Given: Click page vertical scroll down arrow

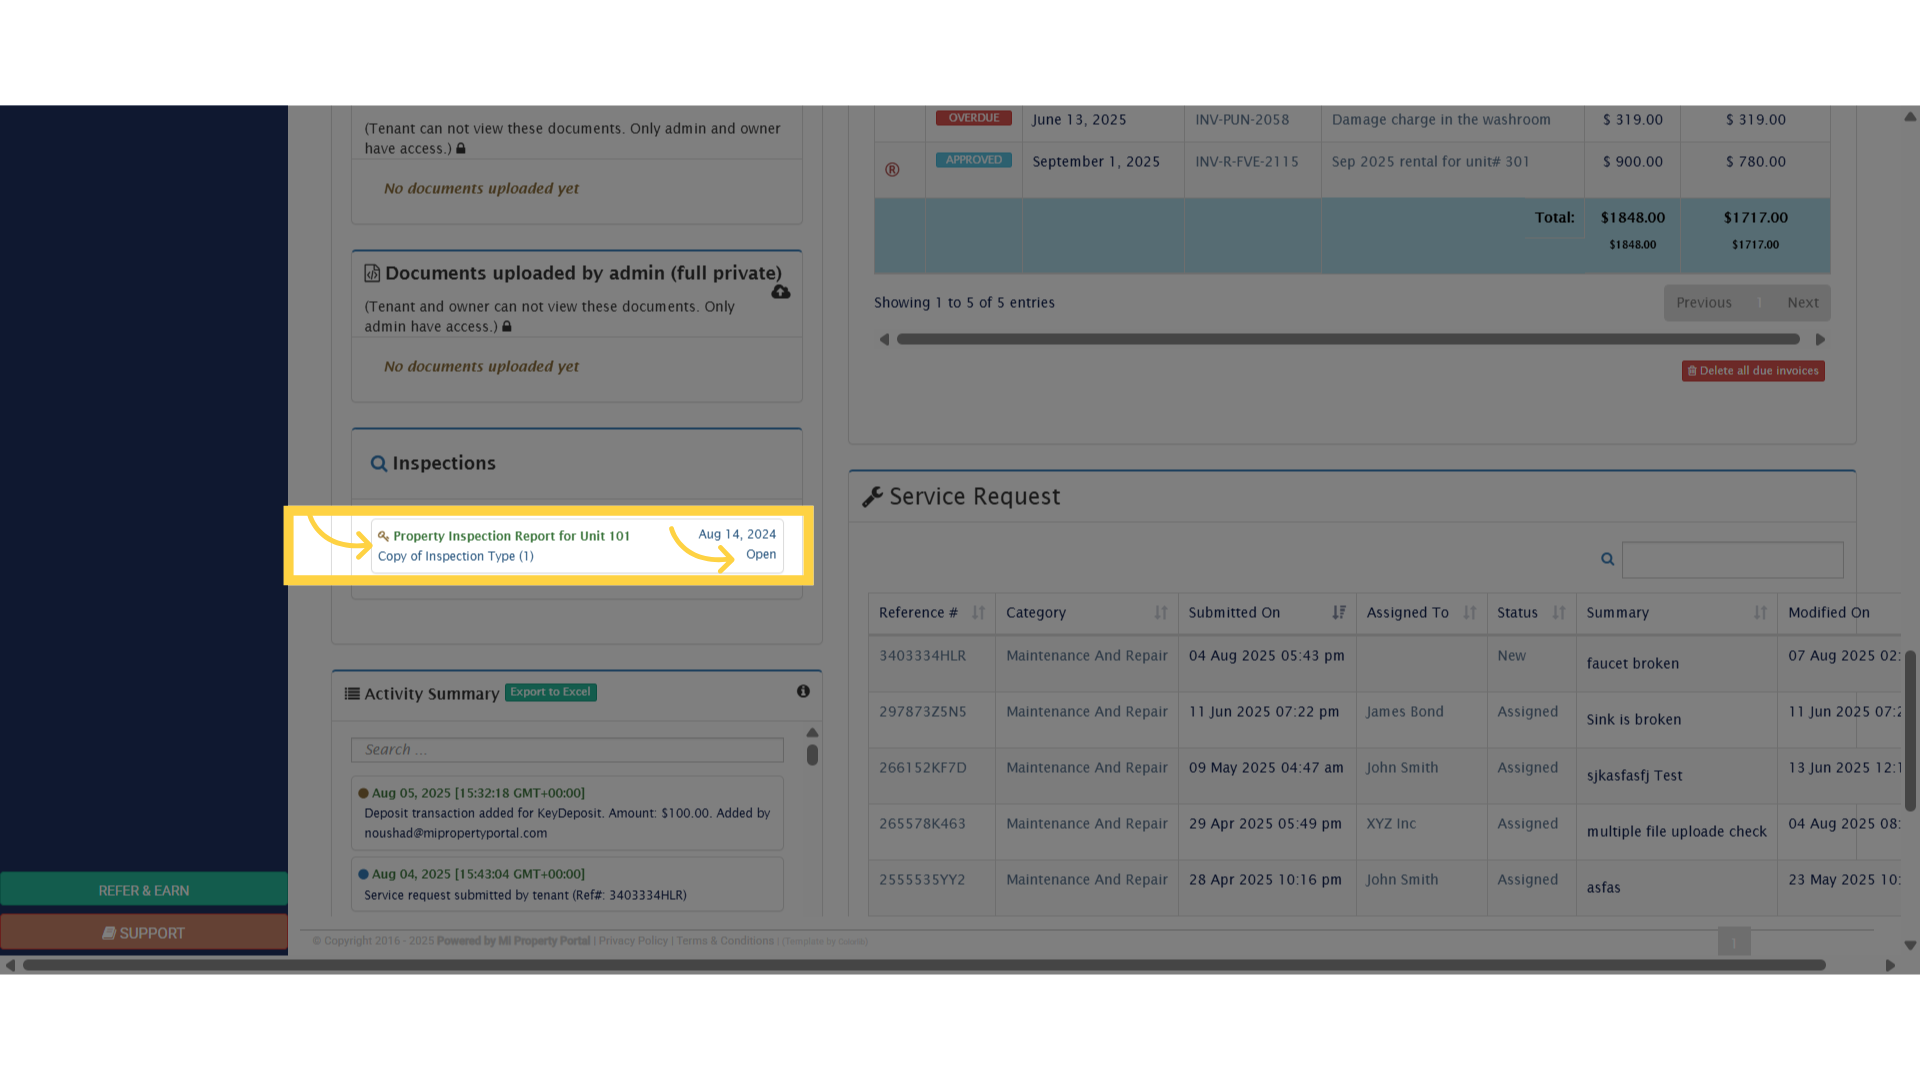Looking at the screenshot, I should (x=1910, y=945).
